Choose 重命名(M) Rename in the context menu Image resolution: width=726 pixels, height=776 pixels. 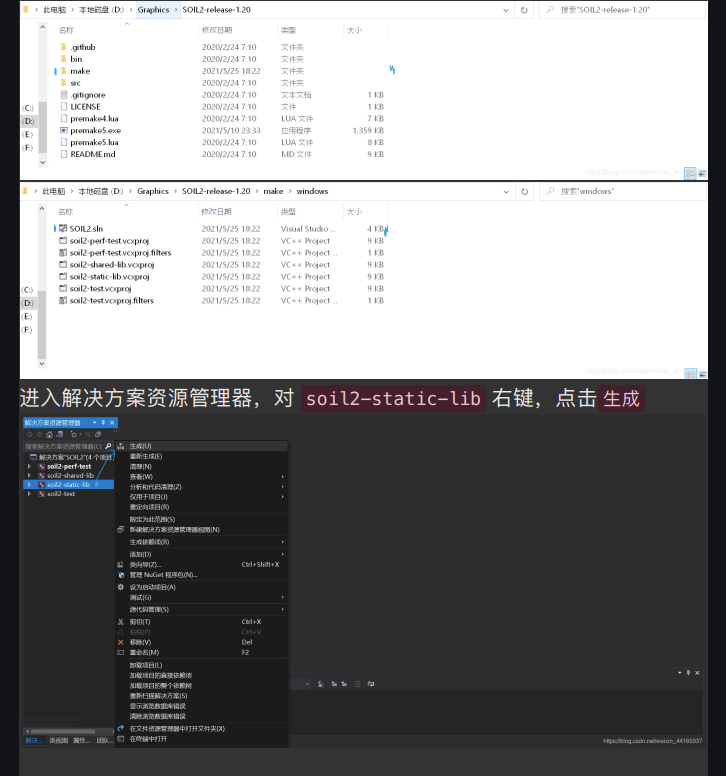pyautogui.click(x=201, y=652)
